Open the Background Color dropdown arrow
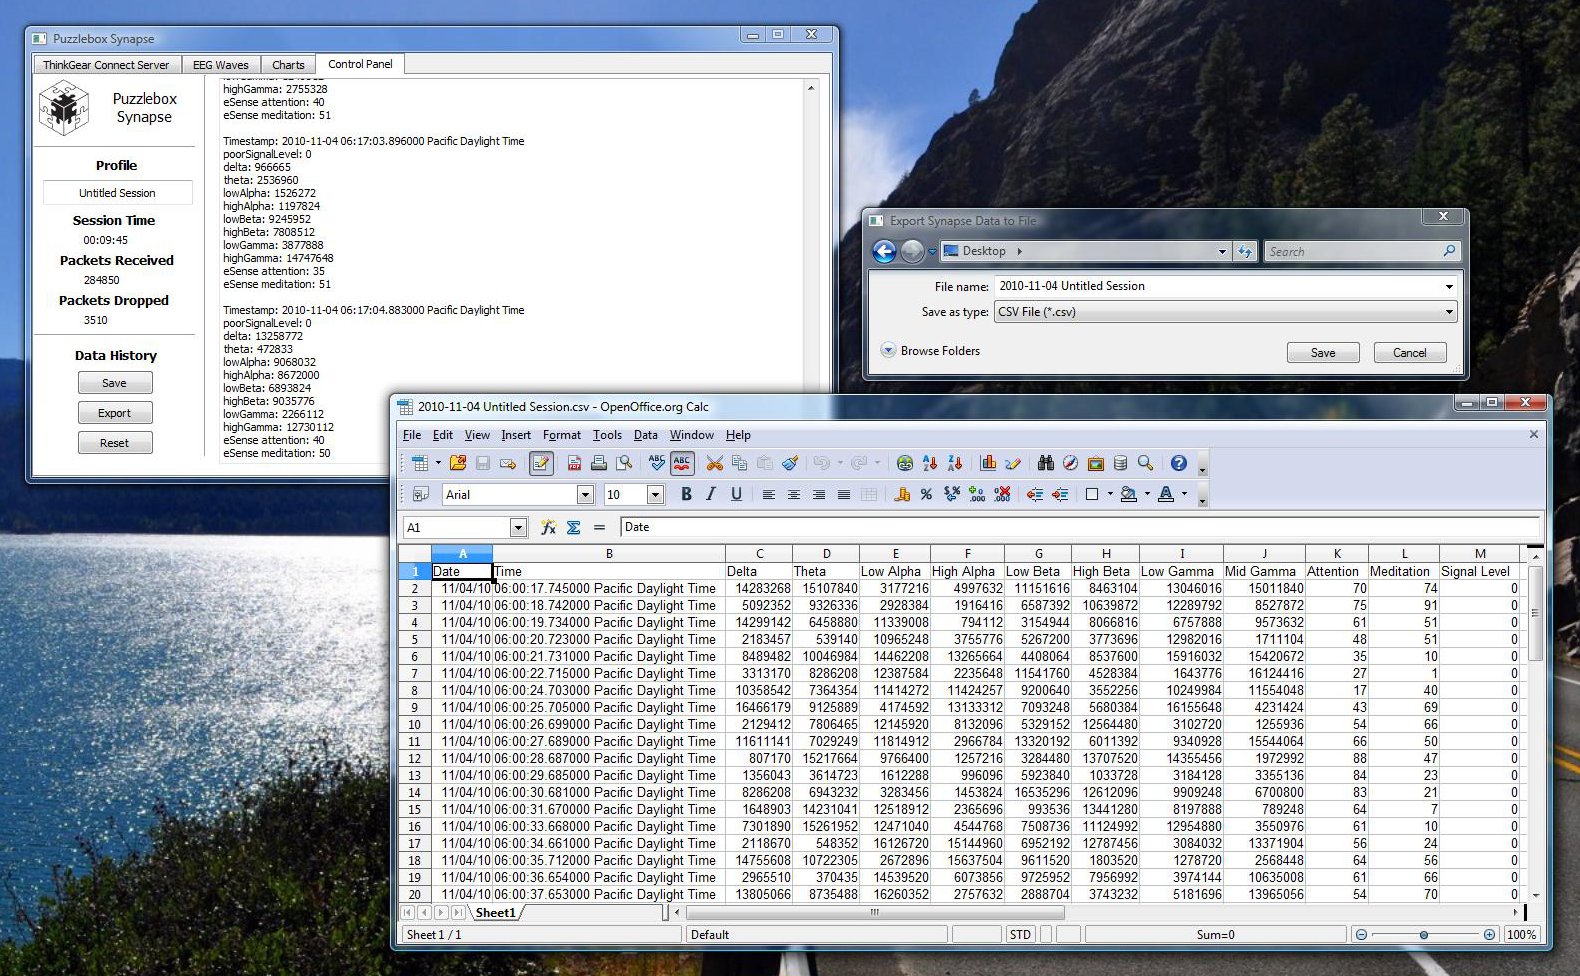Viewport: 1580px width, 976px height. [x=1146, y=493]
